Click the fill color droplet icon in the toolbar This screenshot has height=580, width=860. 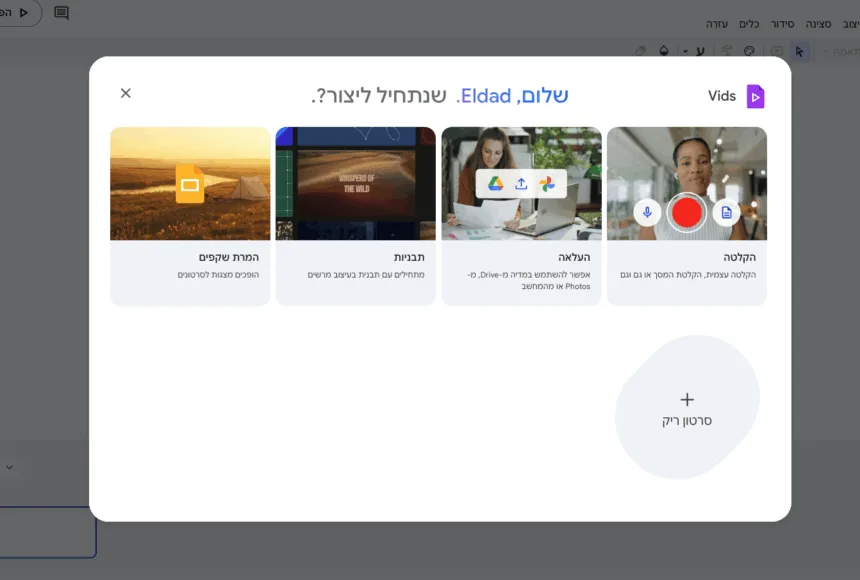click(x=664, y=51)
